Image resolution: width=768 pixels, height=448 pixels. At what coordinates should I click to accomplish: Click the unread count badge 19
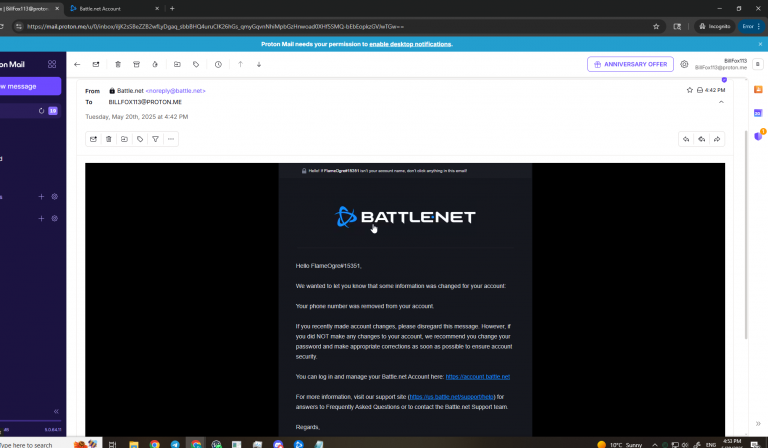[53, 111]
